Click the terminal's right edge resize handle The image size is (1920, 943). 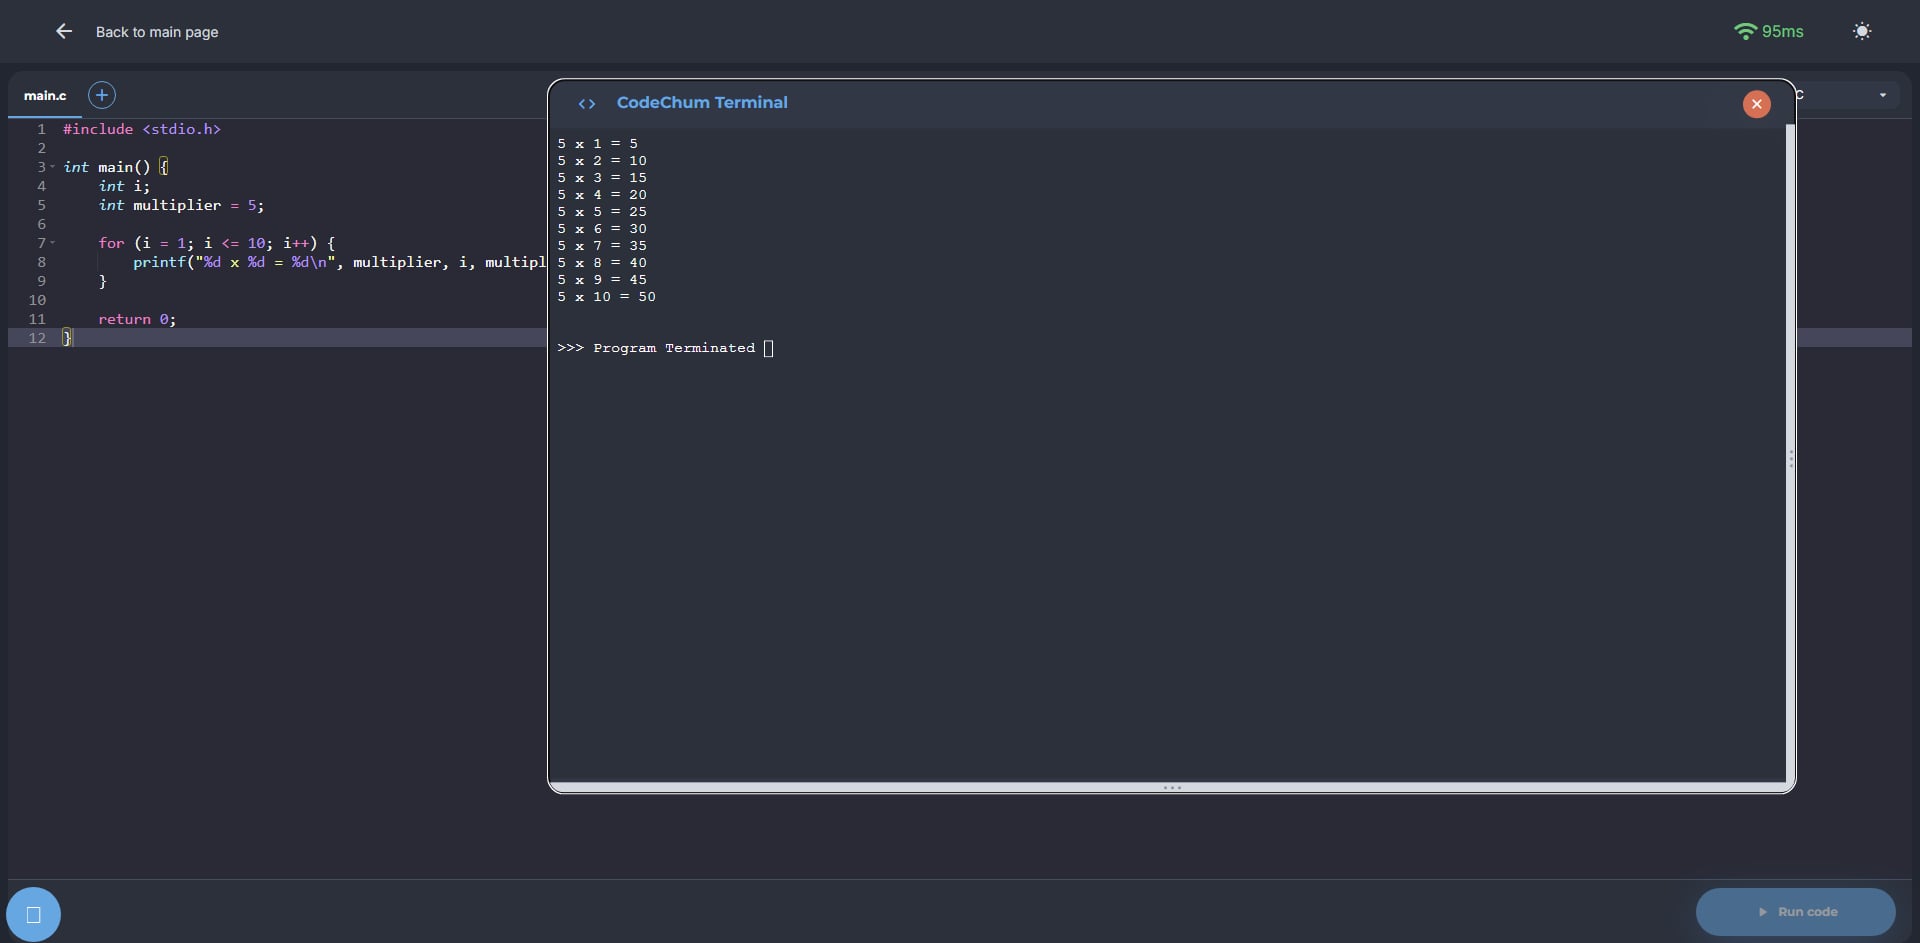(x=1791, y=458)
